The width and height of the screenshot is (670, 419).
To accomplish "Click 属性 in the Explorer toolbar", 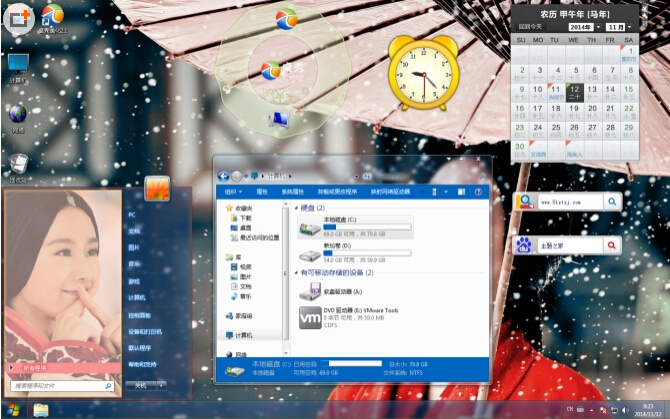I will [262, 192].
